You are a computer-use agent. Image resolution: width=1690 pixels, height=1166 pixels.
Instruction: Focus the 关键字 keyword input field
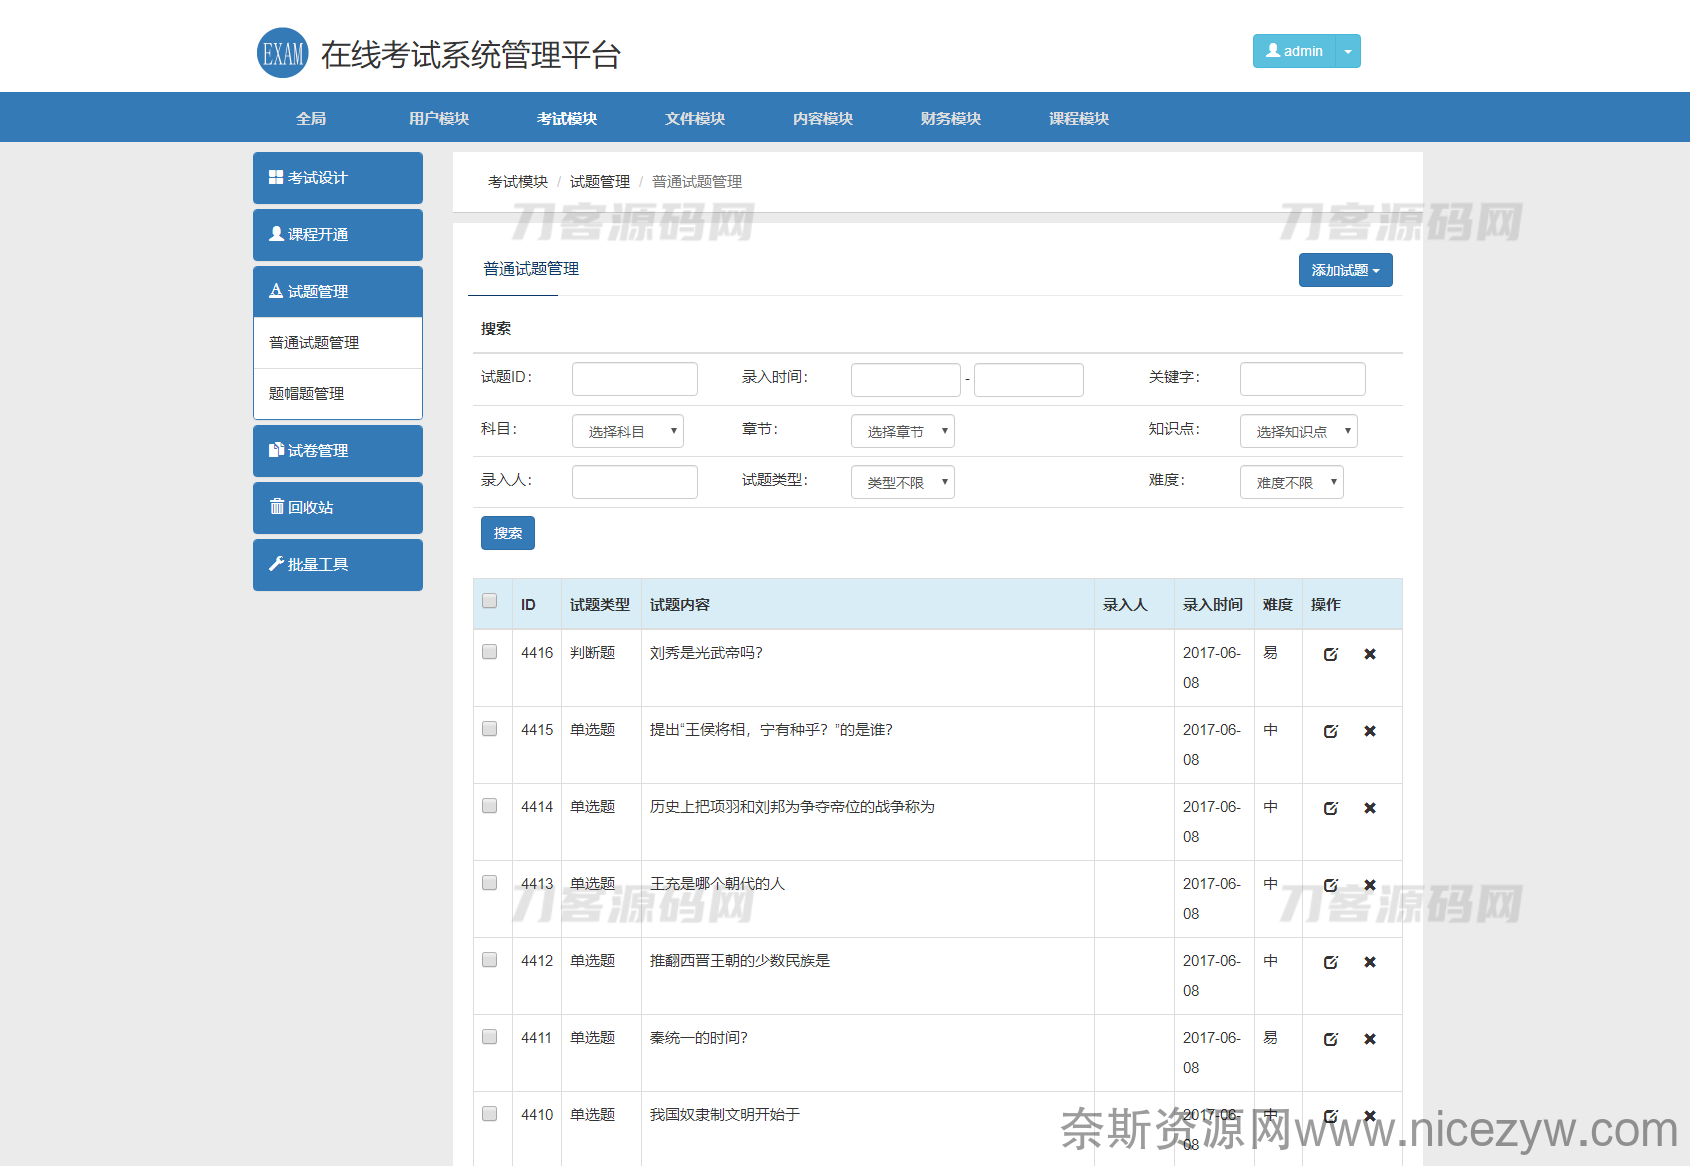[x=1303, y=379]
